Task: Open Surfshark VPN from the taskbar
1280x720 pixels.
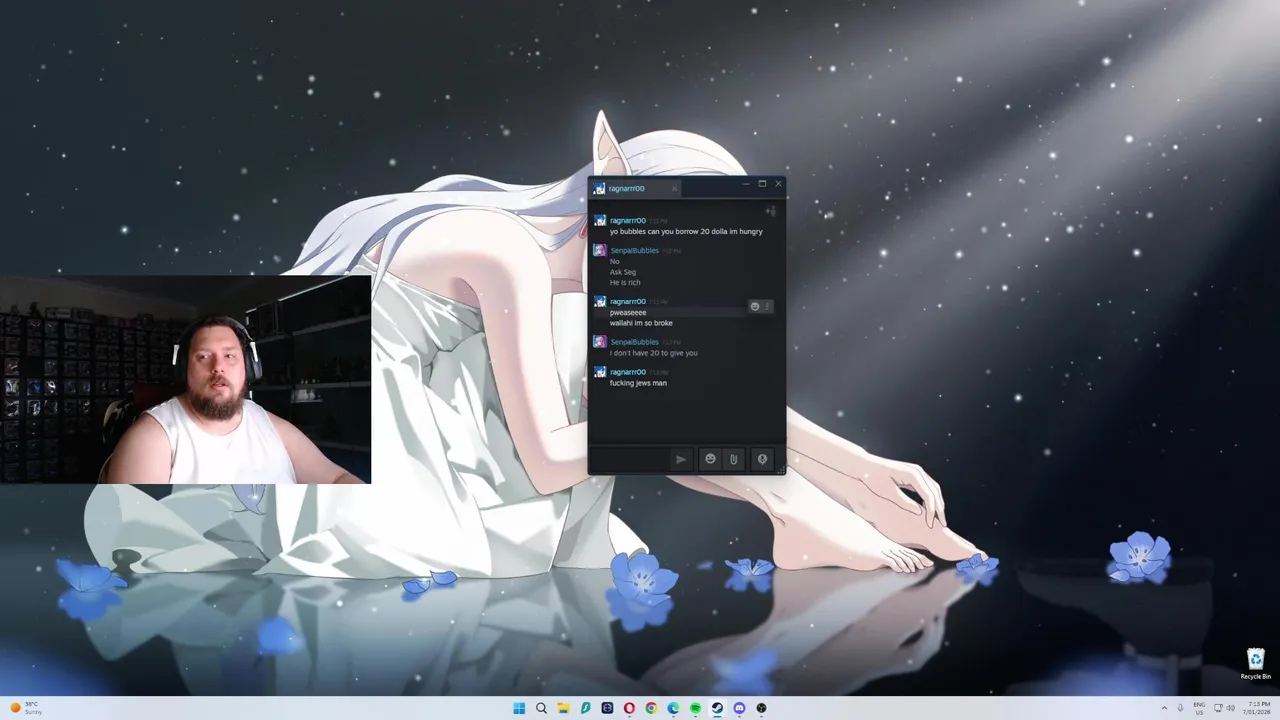Action: (x=585, y=708)
